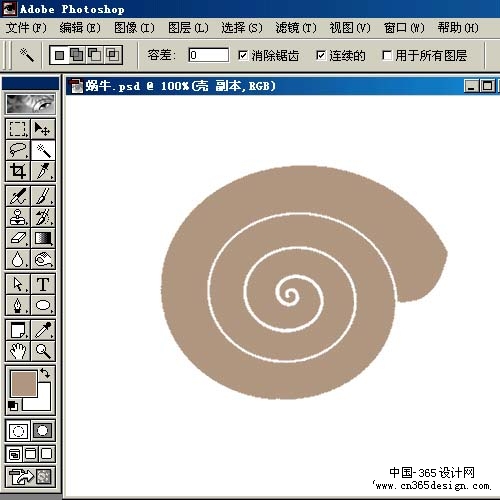
Task: Click the 容差 tolerance input field
Action: click(x=209, y=55)
